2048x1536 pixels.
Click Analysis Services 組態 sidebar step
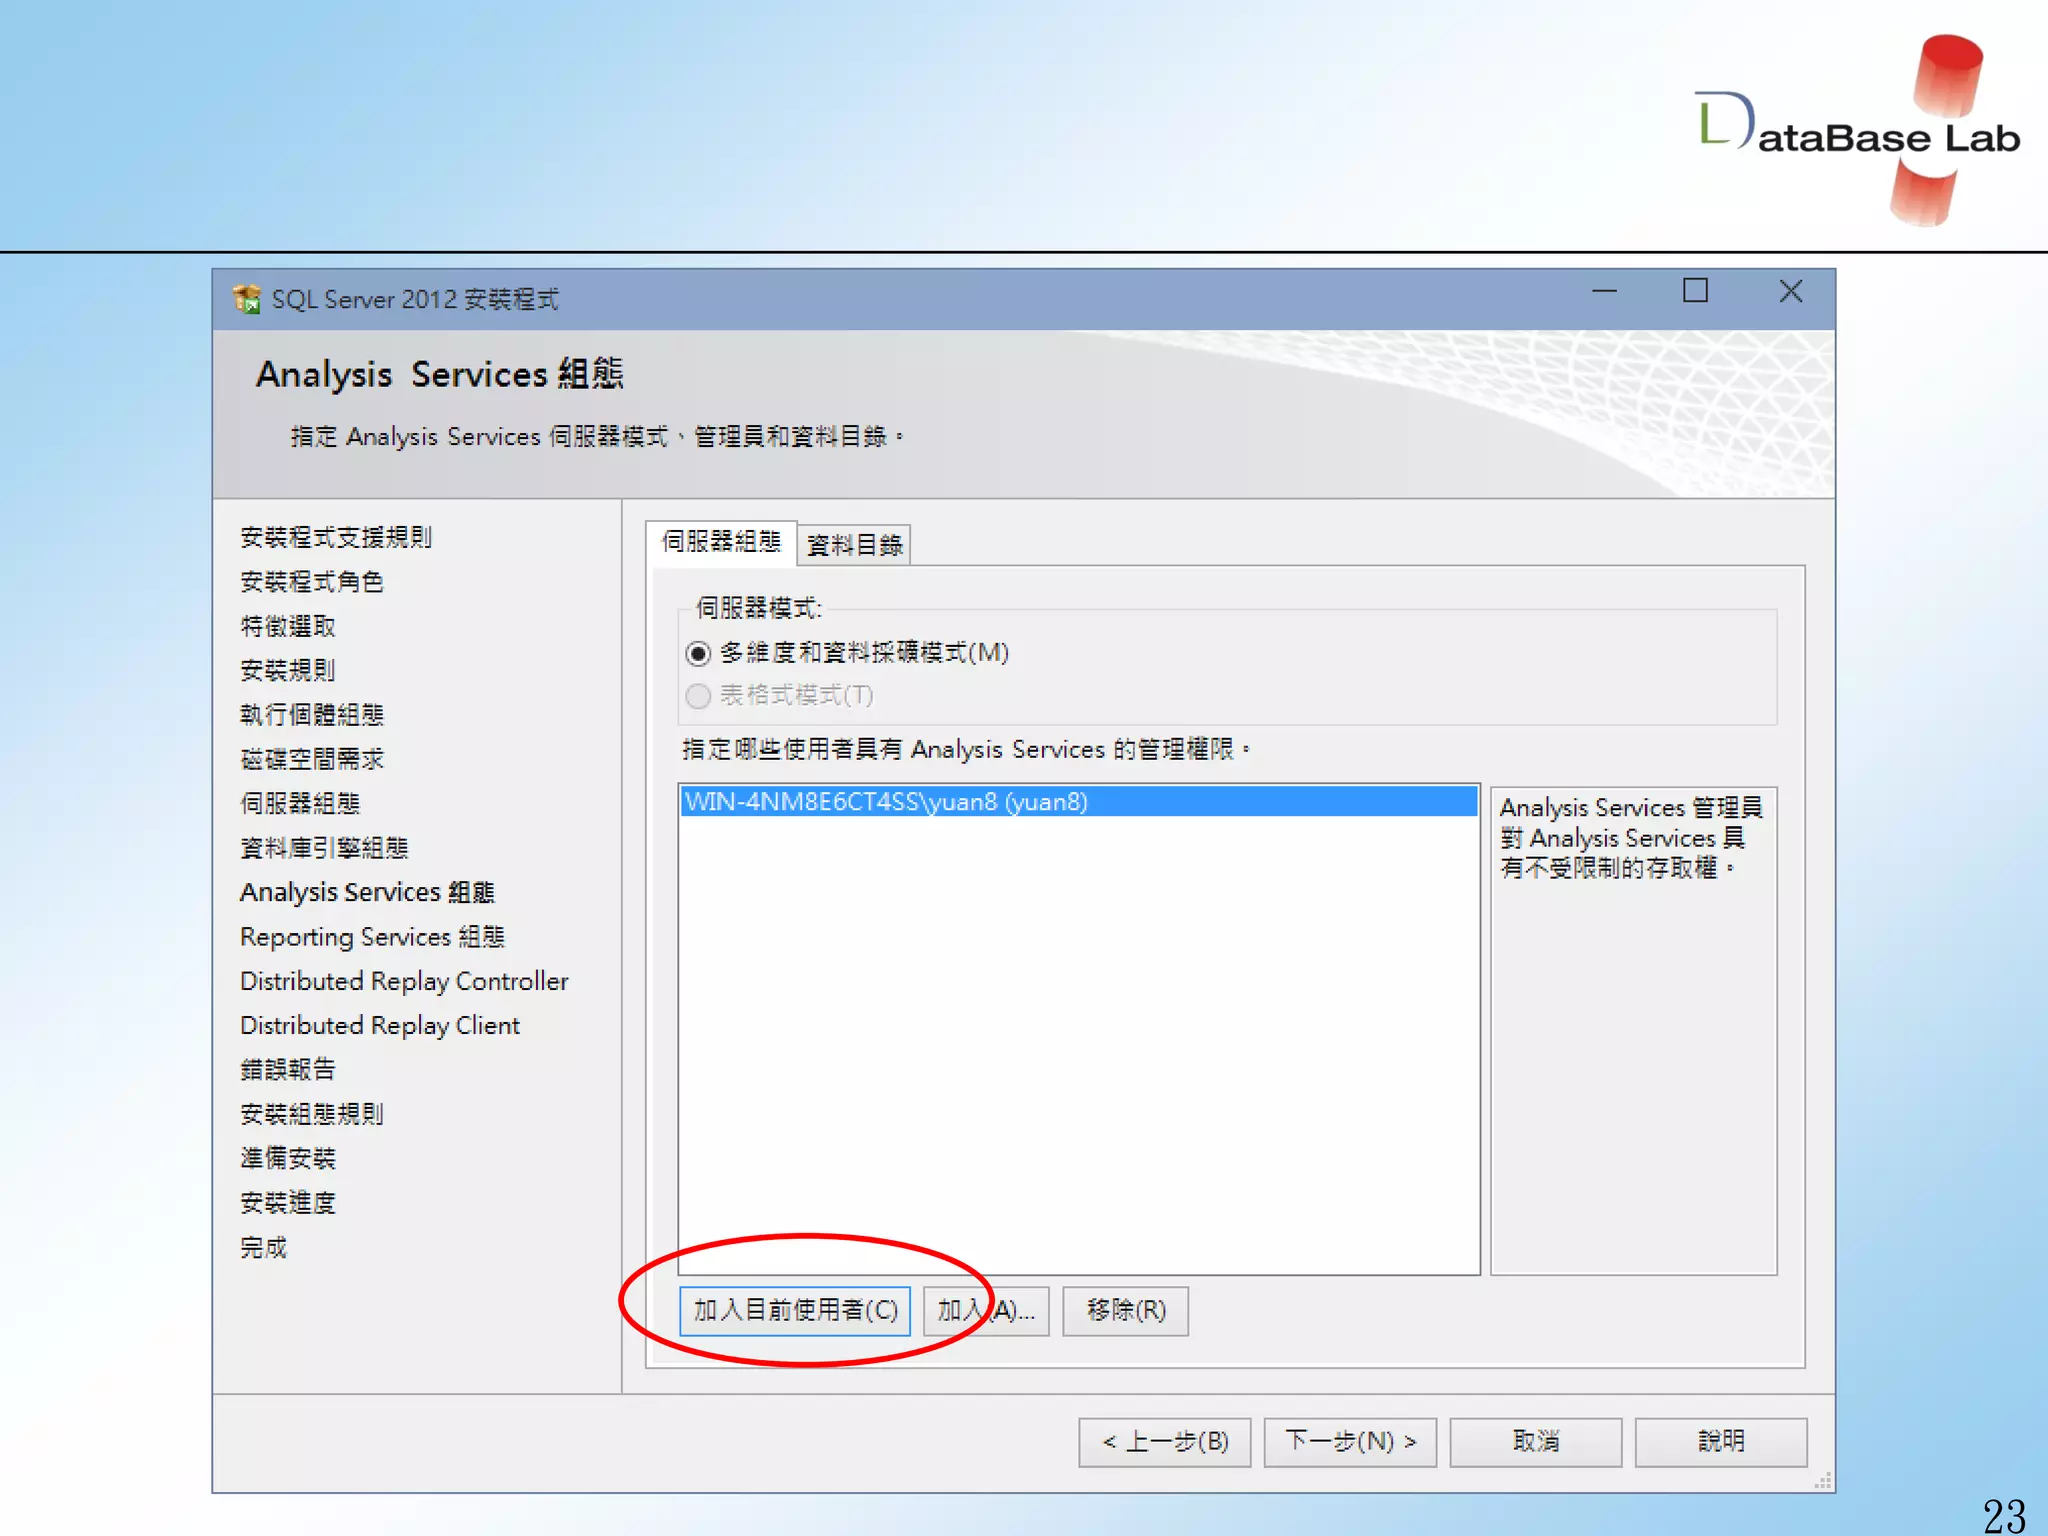tap(367, 893)
